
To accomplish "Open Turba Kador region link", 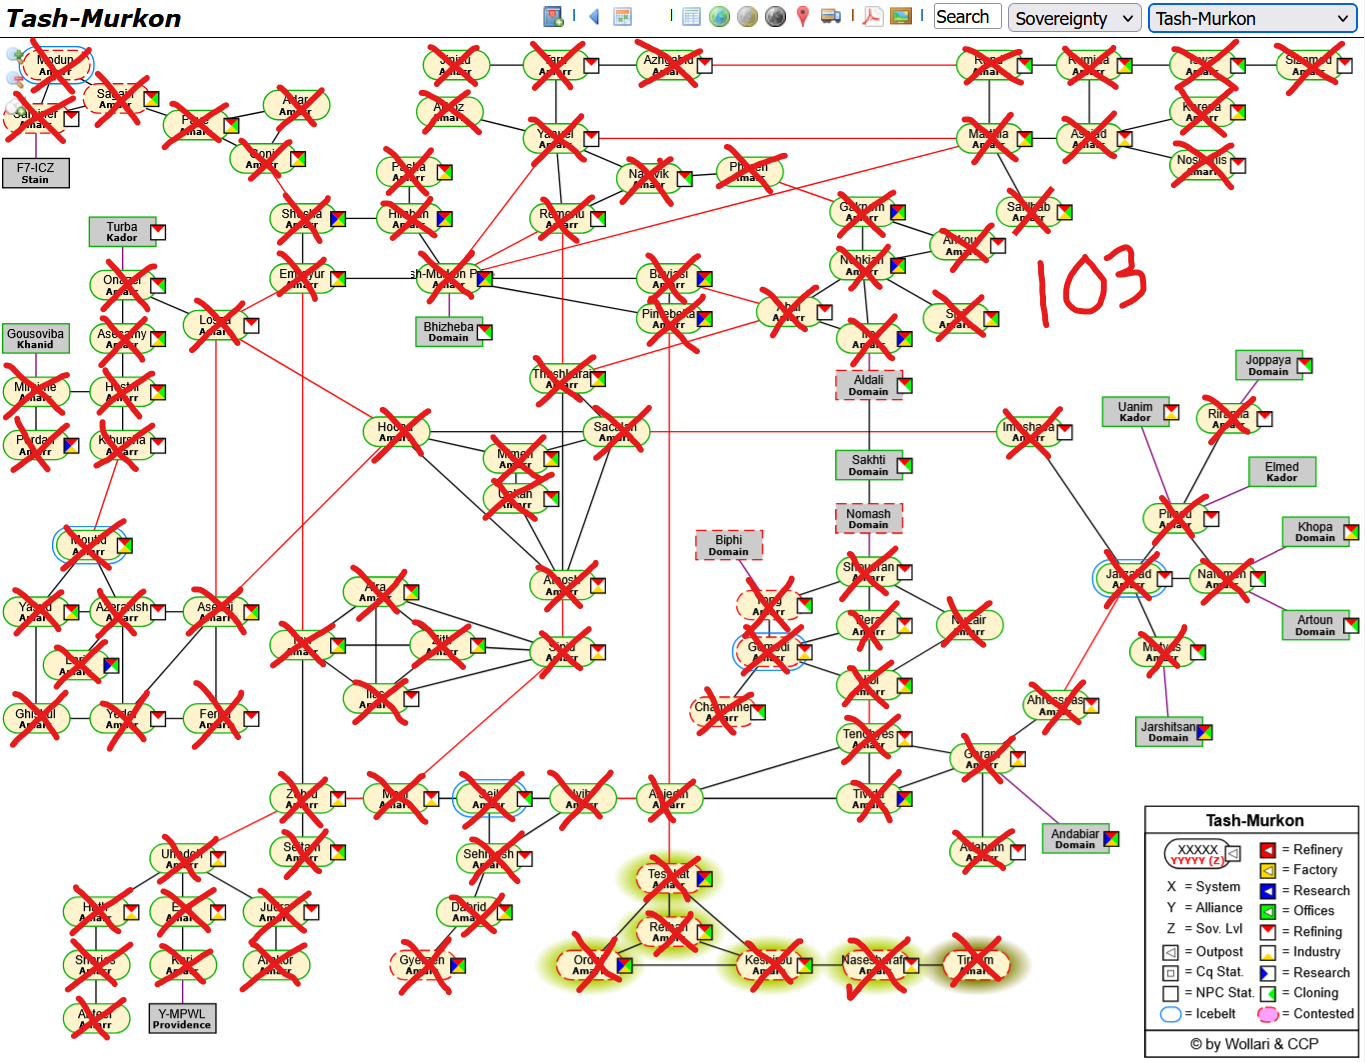I will 122,232.
